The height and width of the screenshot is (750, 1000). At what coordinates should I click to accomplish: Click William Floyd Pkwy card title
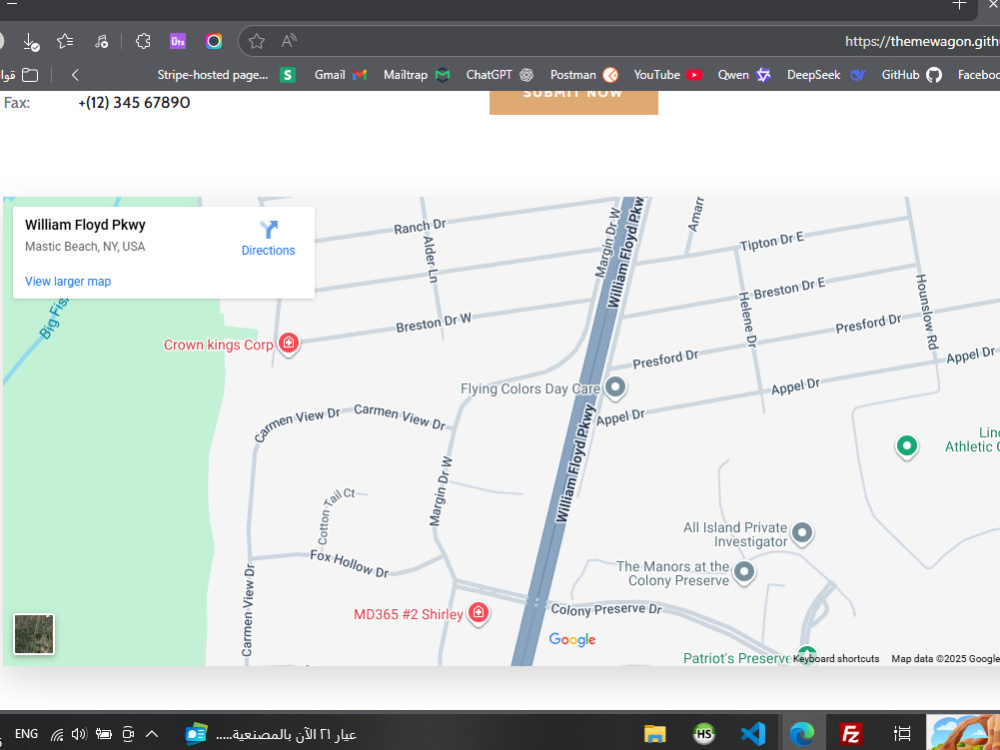coord(85,225)
